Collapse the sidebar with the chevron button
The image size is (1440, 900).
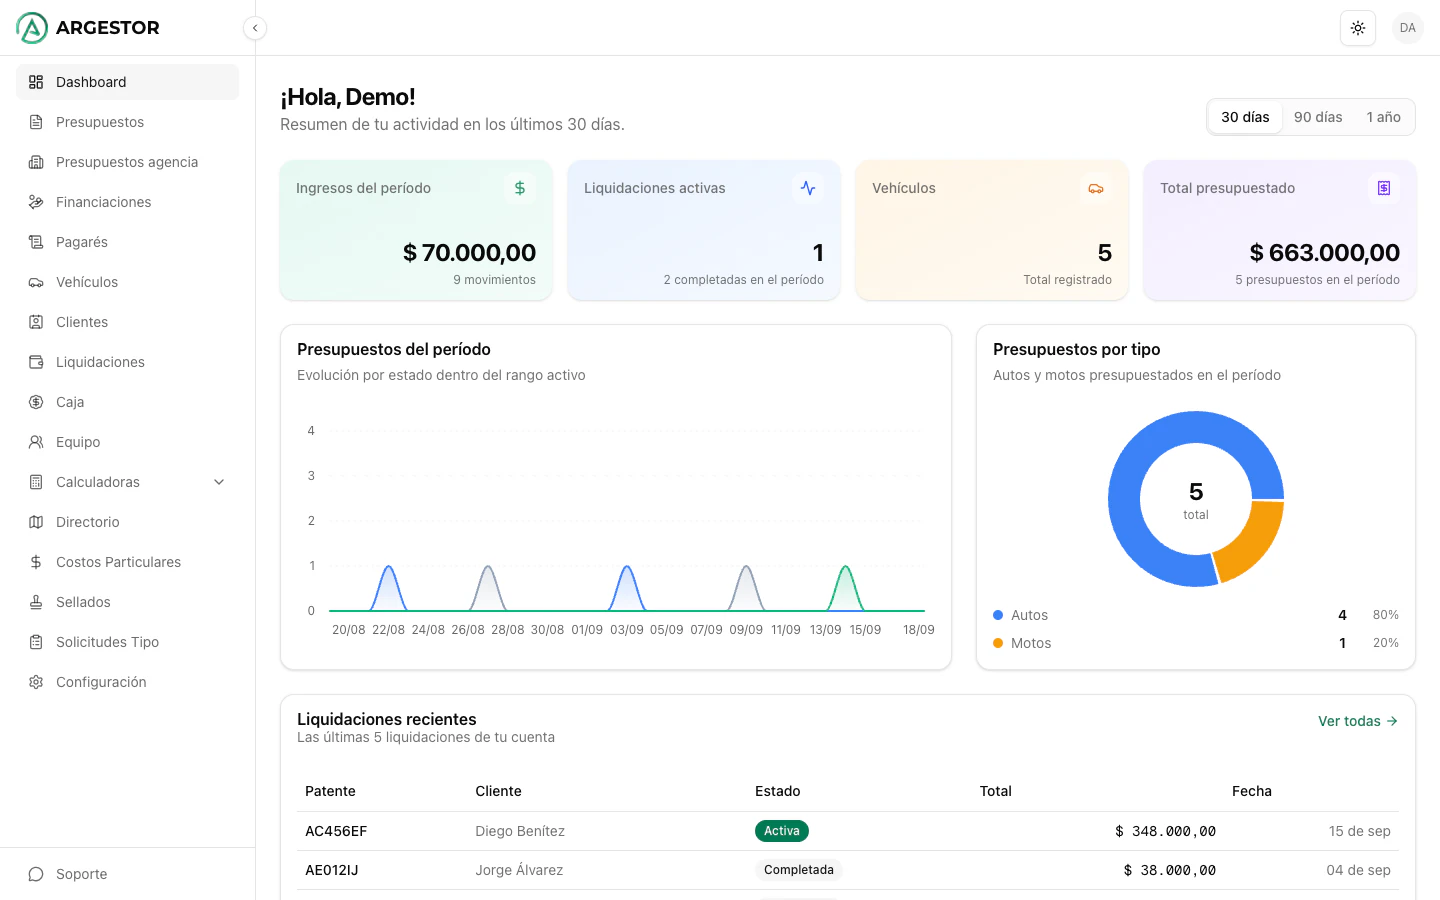(255, 28)
